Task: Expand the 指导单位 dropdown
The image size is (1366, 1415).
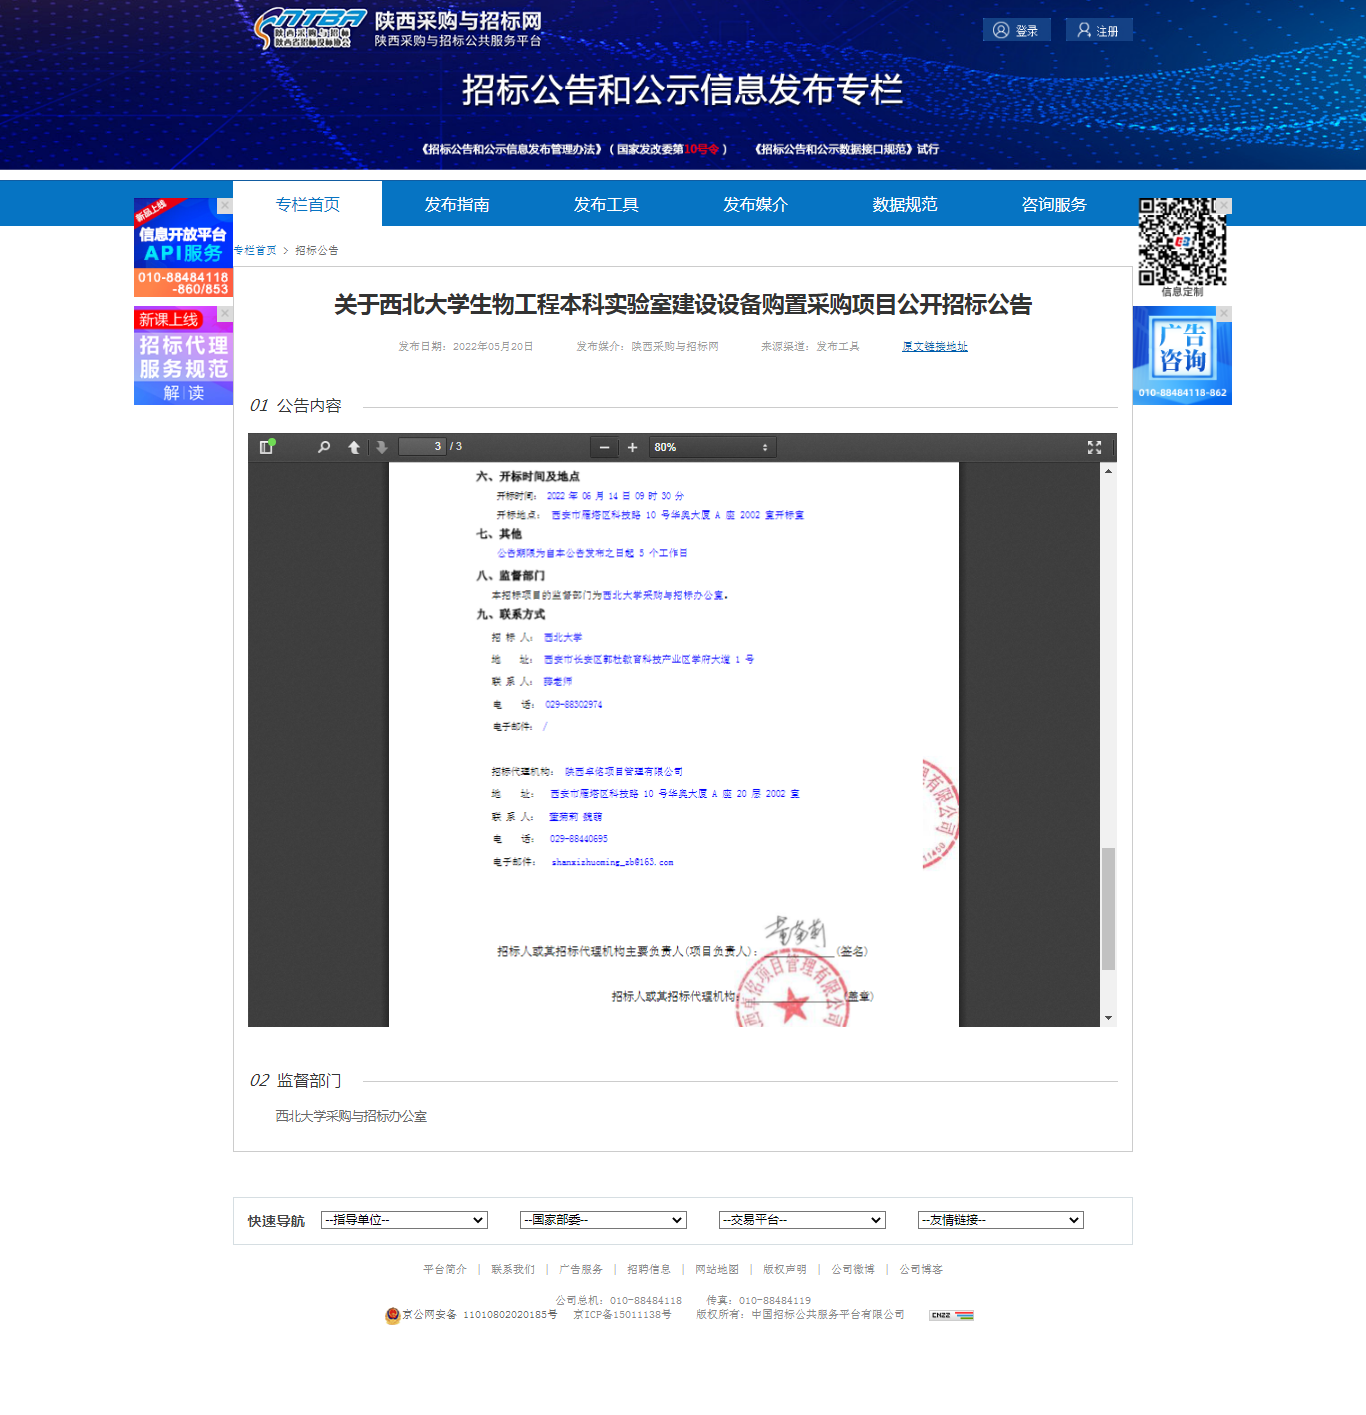Action: point(404,1220)
